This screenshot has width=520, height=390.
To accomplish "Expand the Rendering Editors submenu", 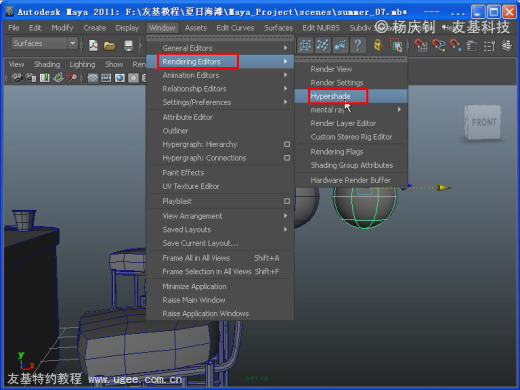I will [220, 61].
